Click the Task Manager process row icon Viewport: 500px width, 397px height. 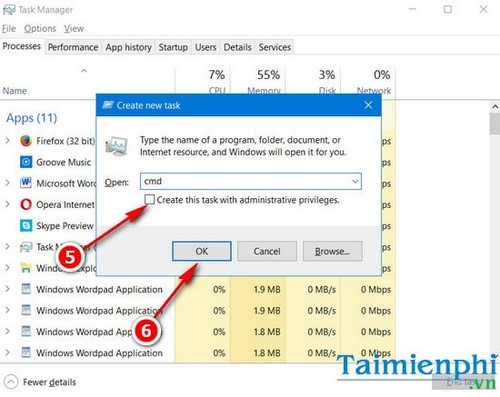coord(26,247)
